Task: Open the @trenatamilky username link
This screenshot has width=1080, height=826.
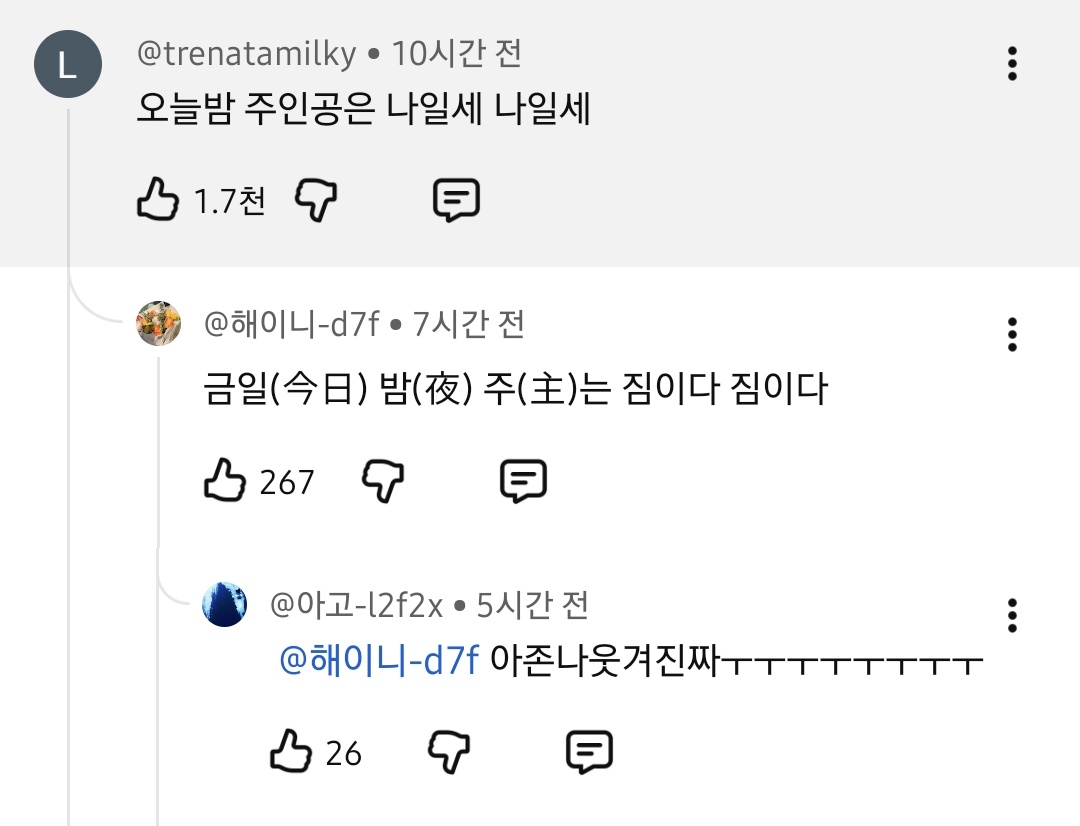Action: [x=246, y=53]
